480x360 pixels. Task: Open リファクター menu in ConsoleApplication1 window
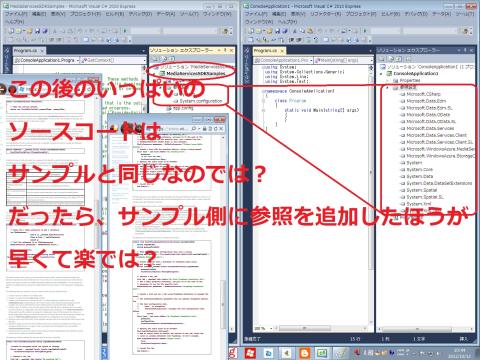325,14
